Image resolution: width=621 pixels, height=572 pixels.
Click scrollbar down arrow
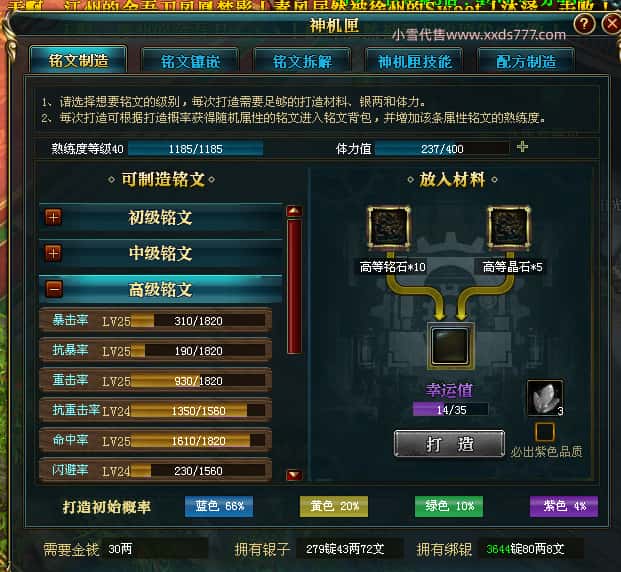[x=294, y=475]
